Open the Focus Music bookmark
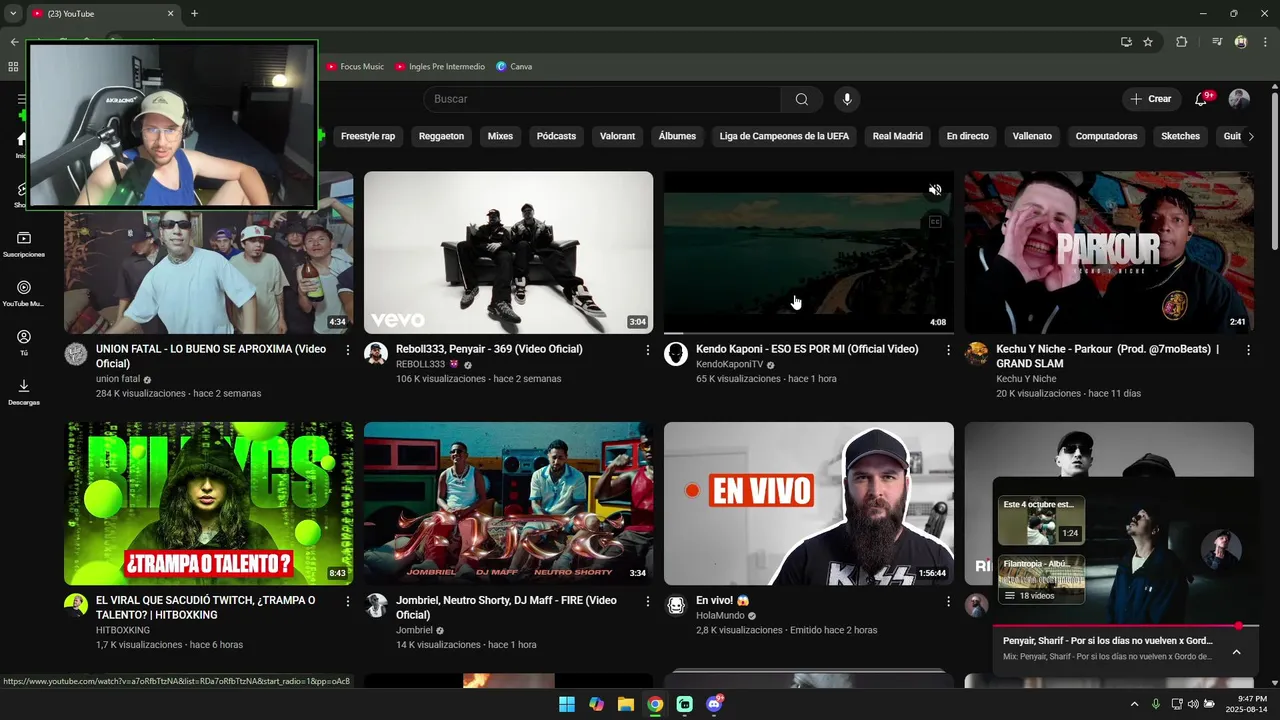The height and width of the screenshot is (720, 1280). pyautogui.click(x=355, y=66)
